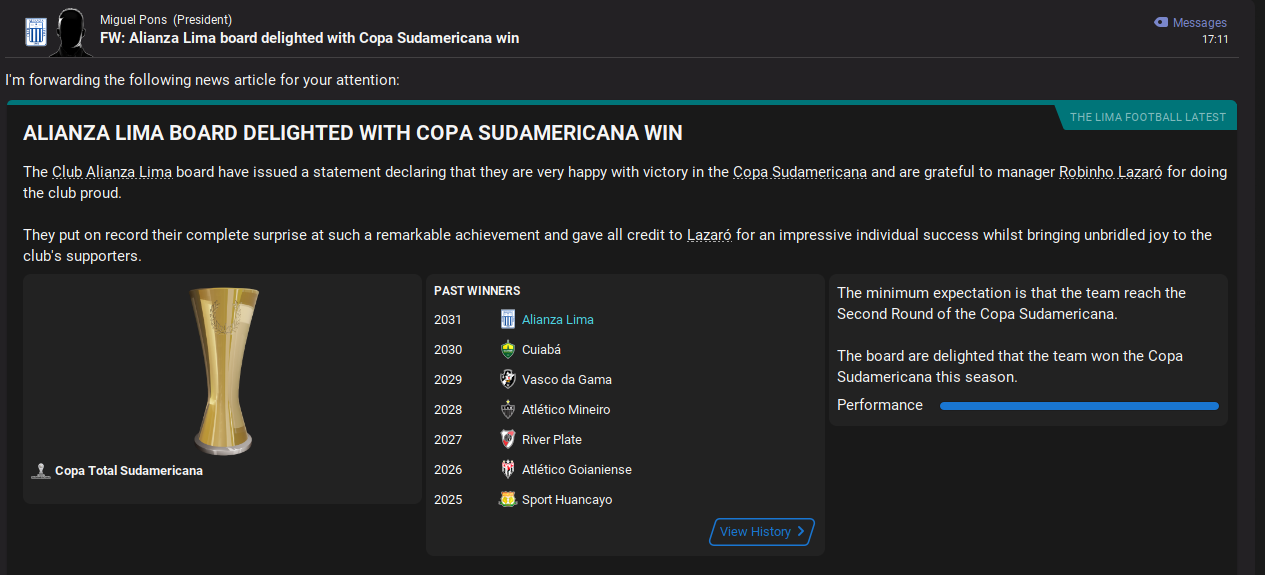Click the blue Performance progress bar
Screen dimensions: 1265x575
[1079, 406]
